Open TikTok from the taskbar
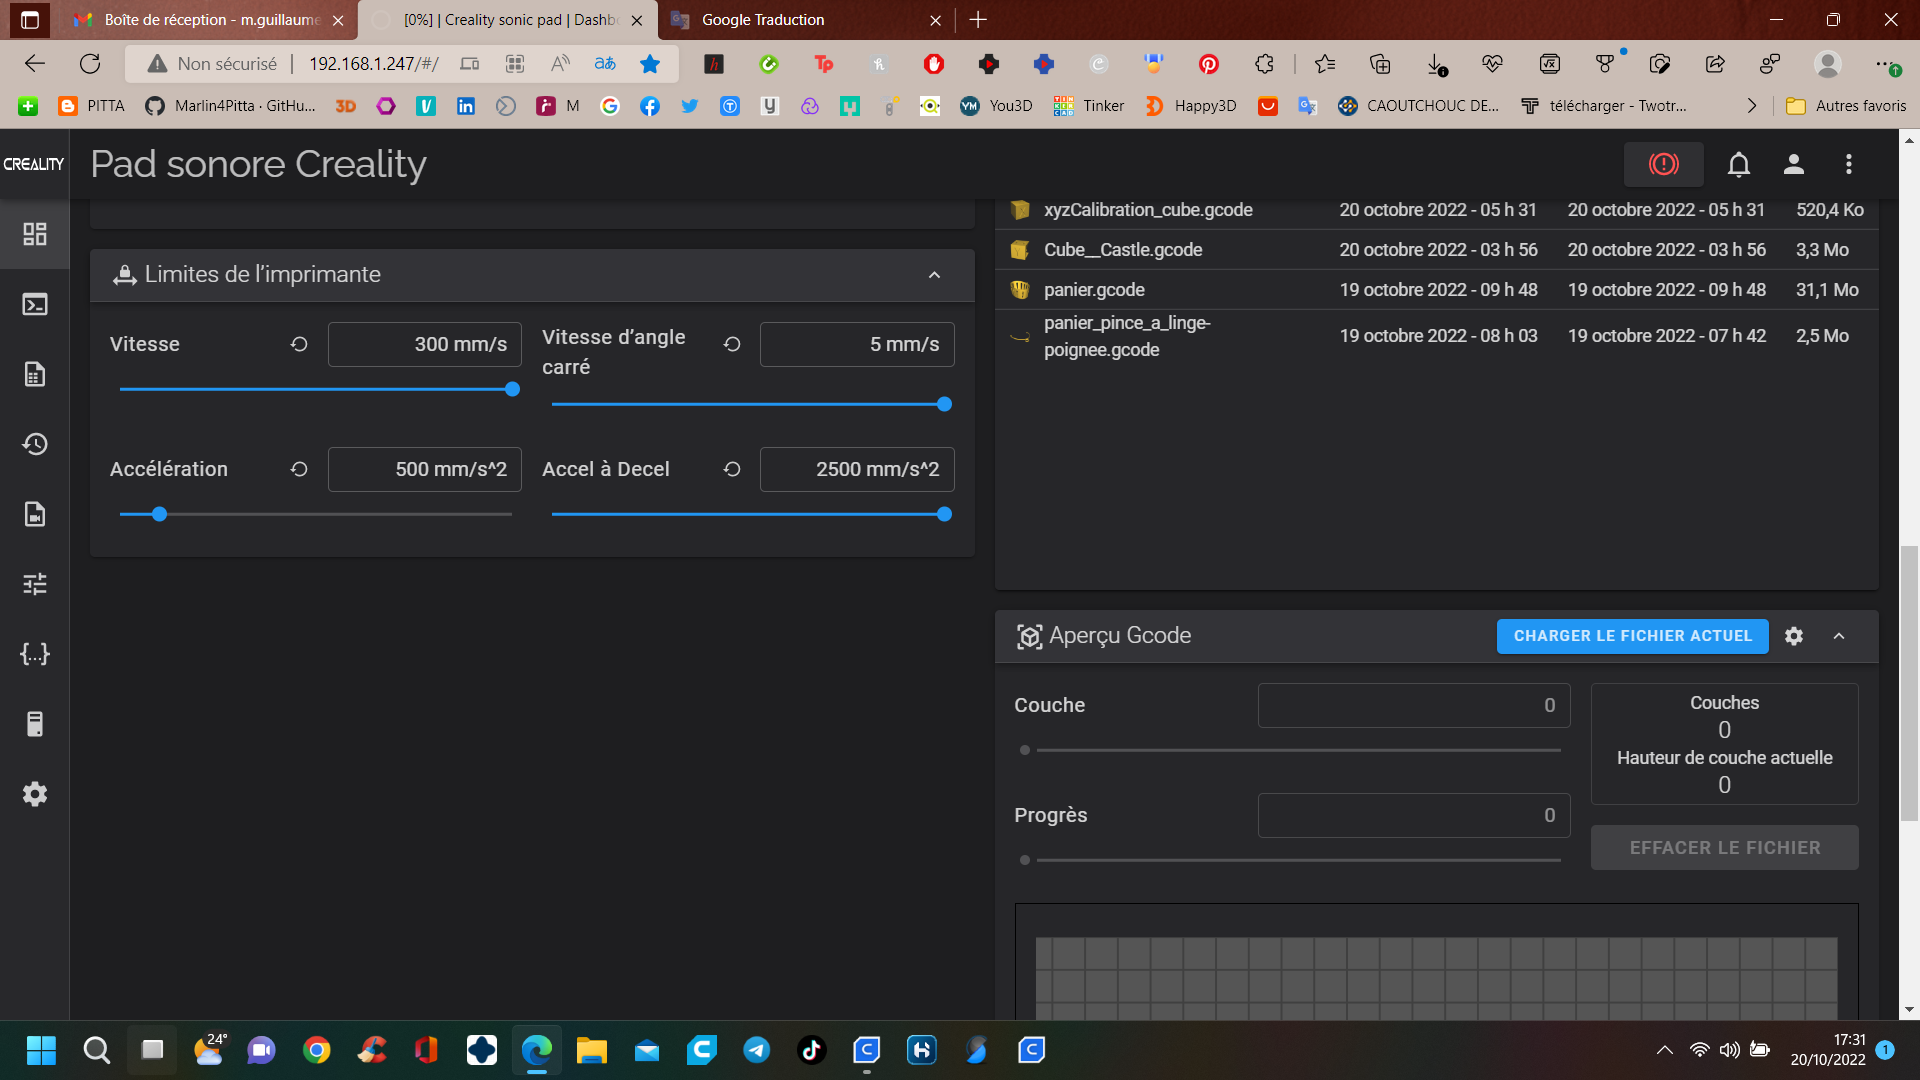 811,1050
